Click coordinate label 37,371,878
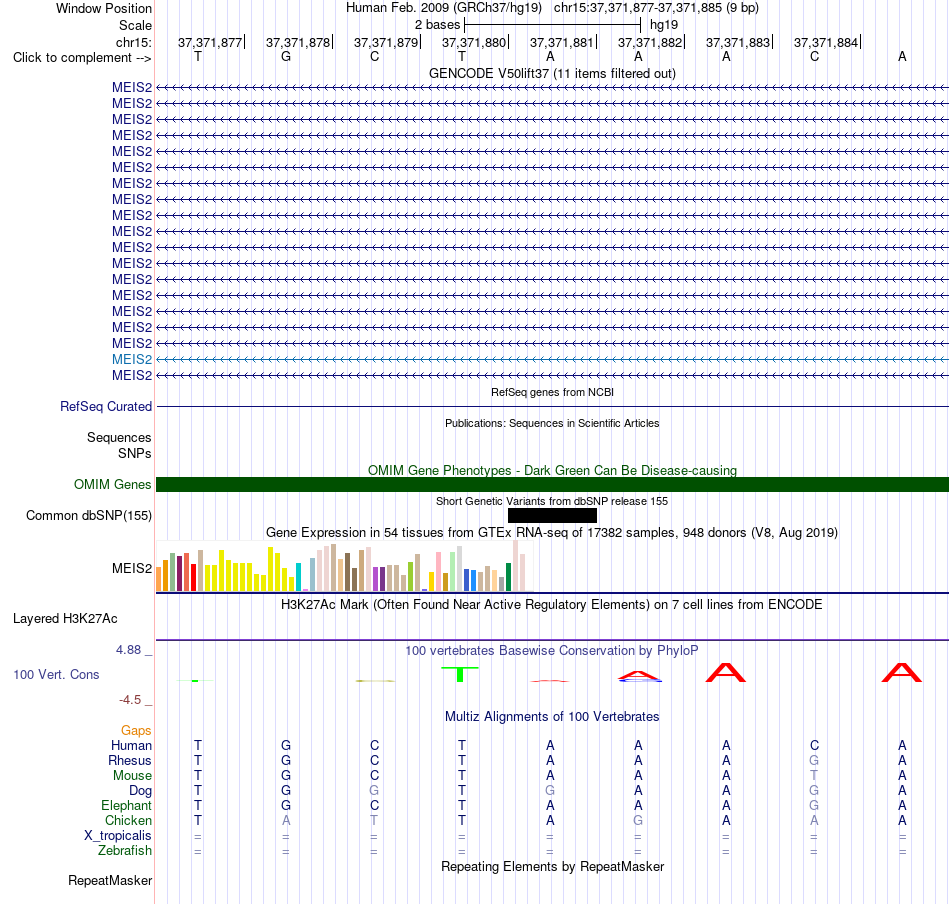 tap(297, 42)
